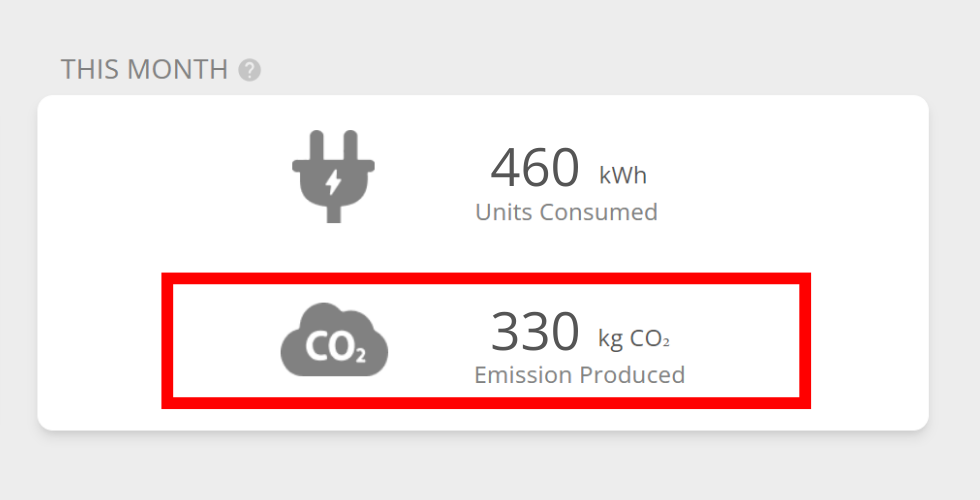Click the CO₂ text inside the cloud
The image size is (980, 500).
[x=334, y=349]
